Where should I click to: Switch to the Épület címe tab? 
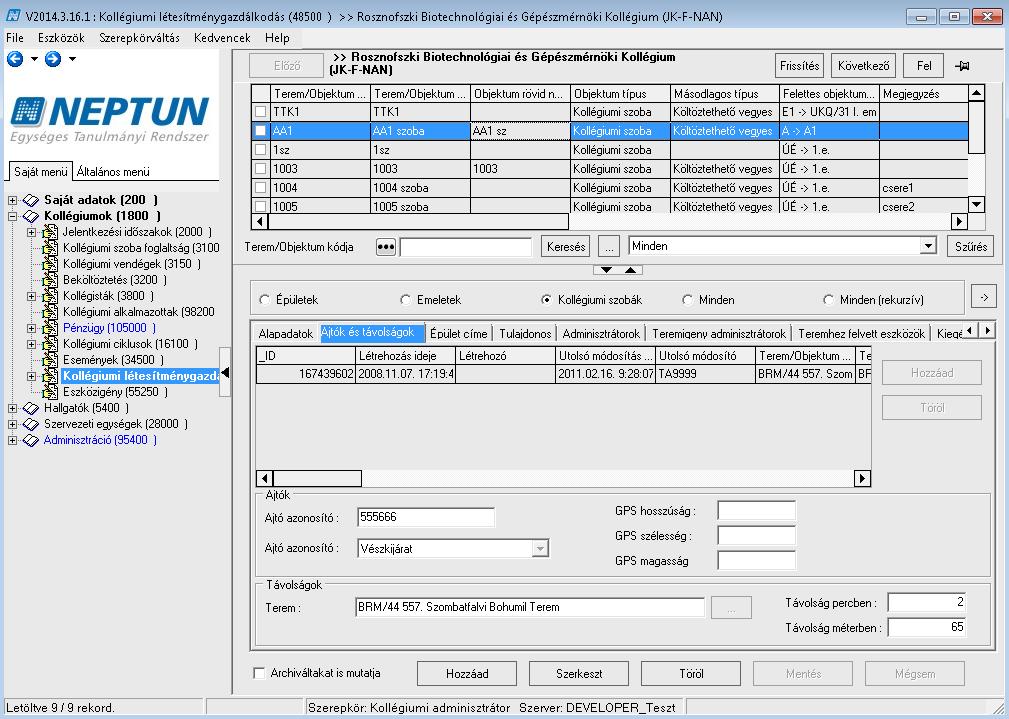pyautogui.click(x=459, y=333)
